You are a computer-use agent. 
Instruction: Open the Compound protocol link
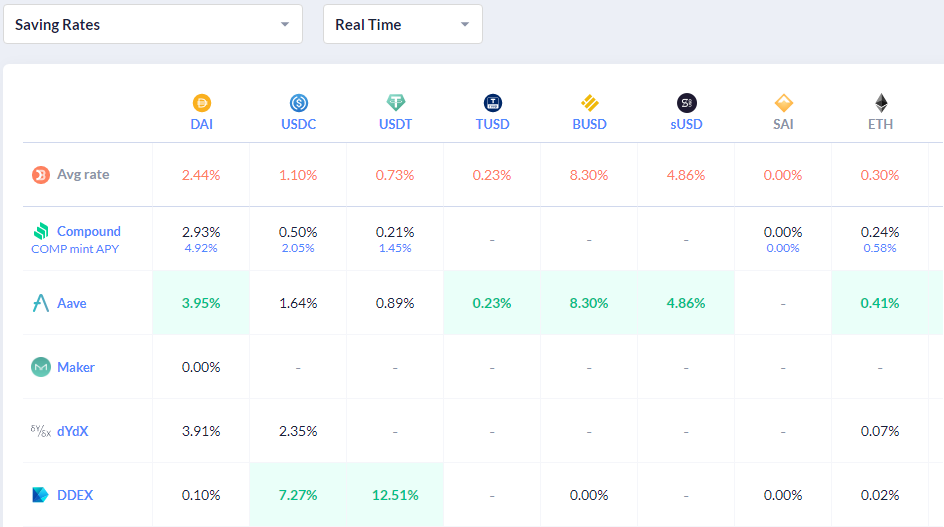coord(88,231)
